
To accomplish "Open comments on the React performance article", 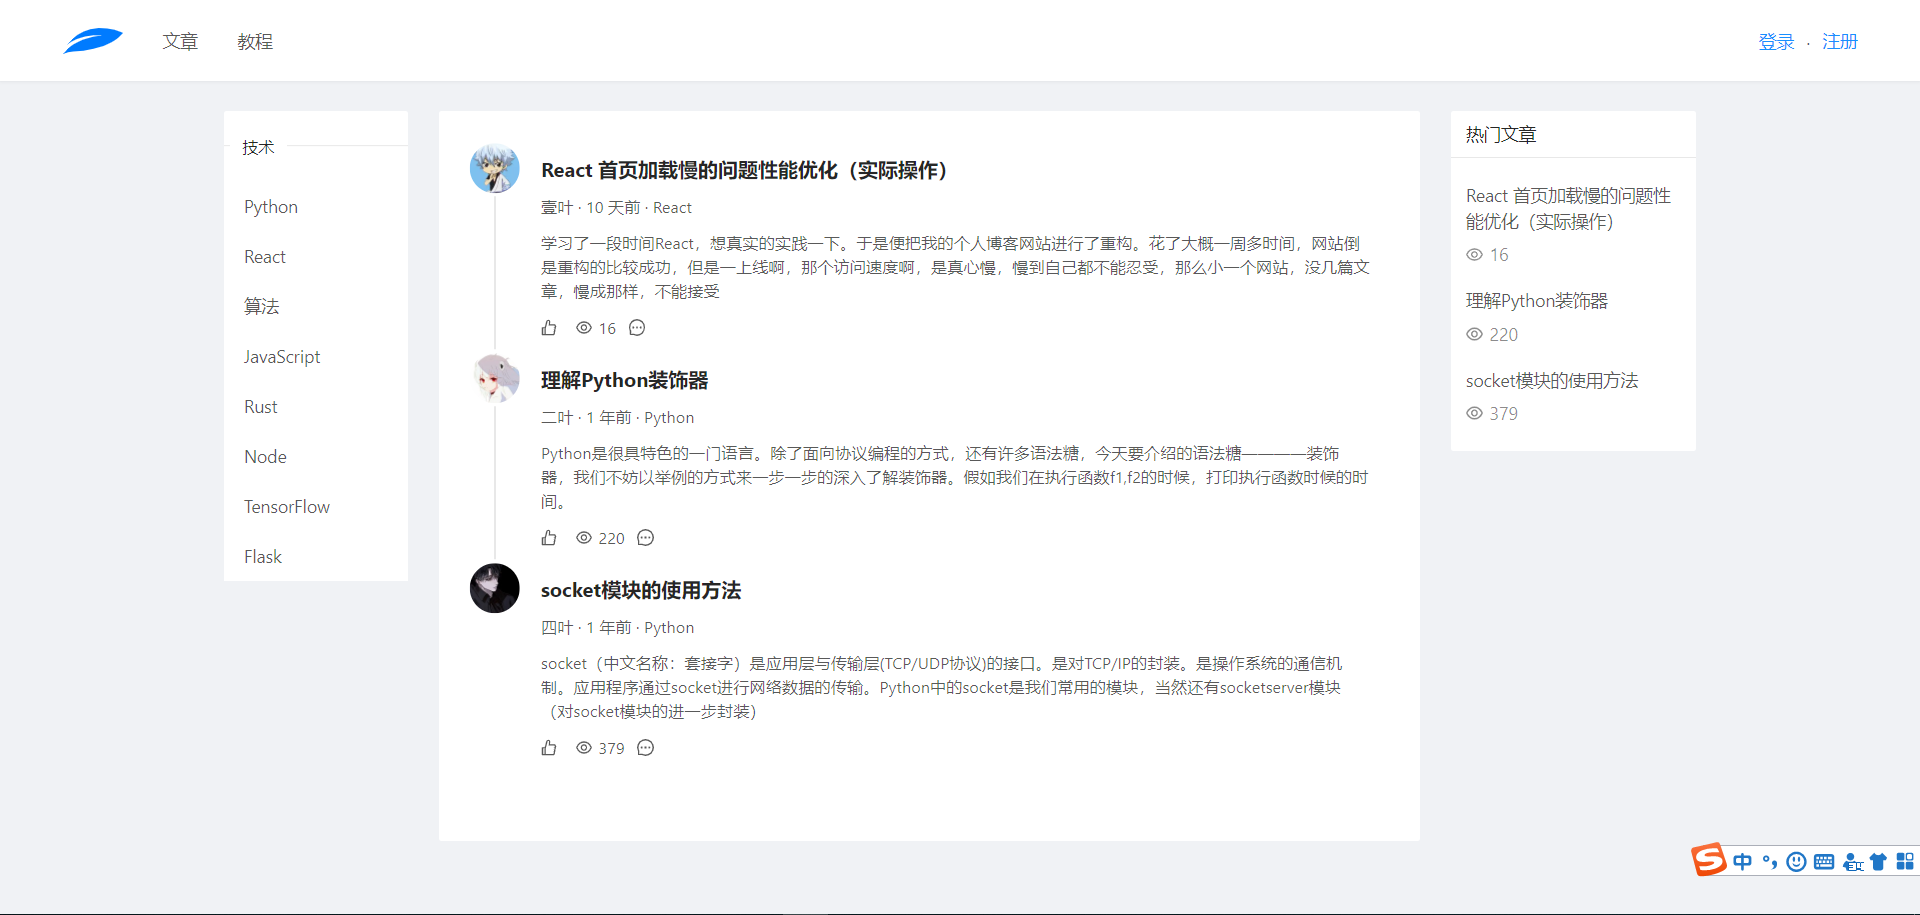I will 637,328.
